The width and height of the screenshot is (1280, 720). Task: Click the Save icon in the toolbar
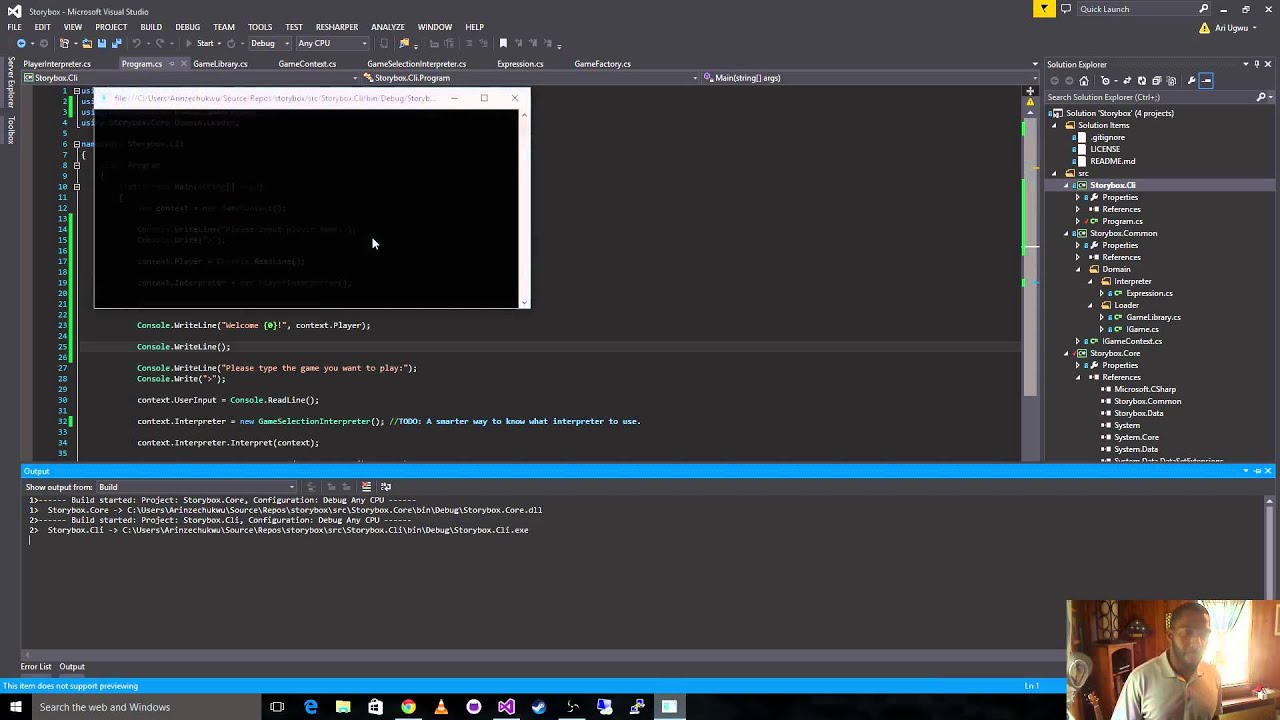coord(102,43)
